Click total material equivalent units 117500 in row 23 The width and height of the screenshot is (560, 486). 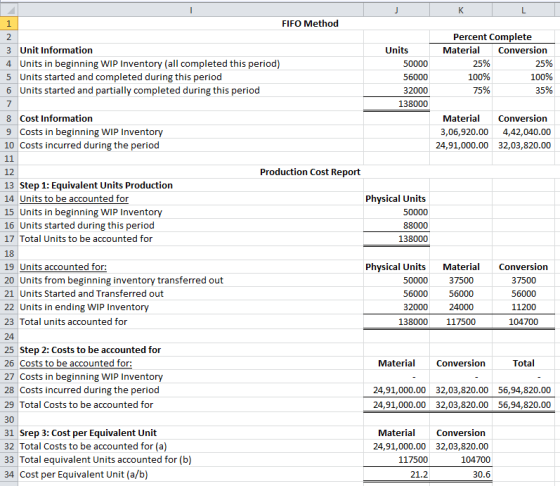click(x=461, y=322)
